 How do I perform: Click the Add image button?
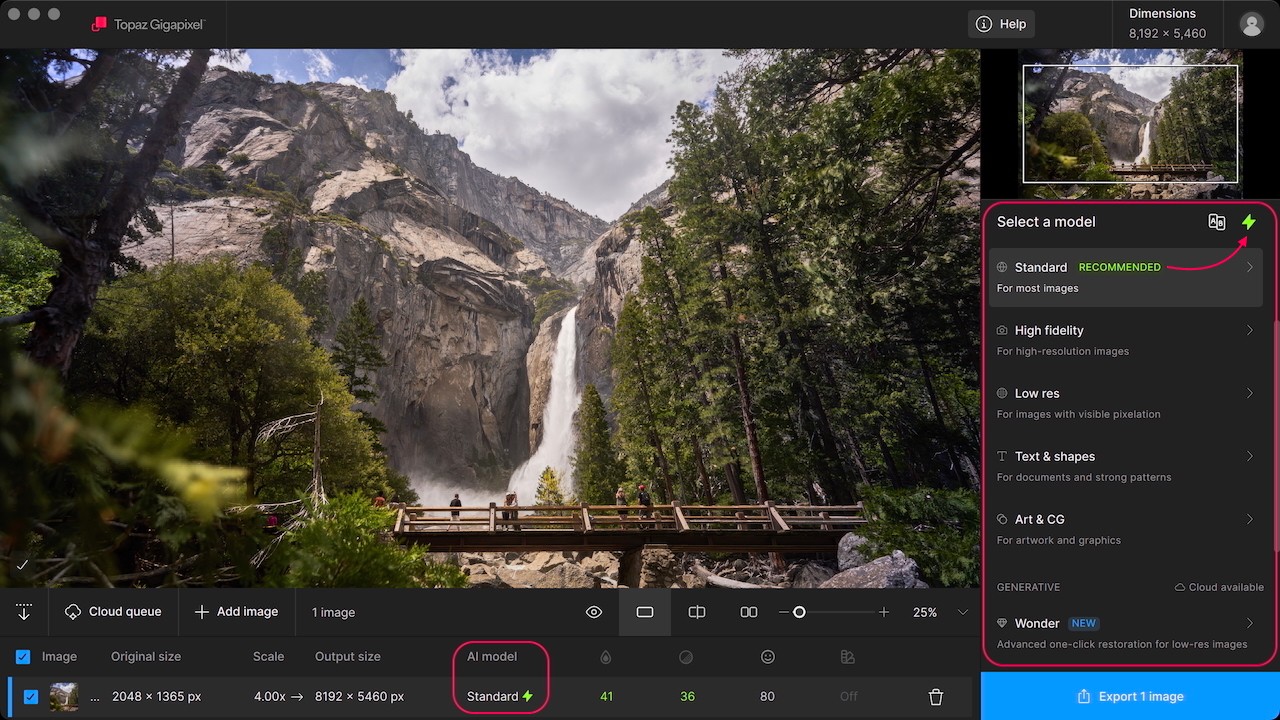(x=236, y=612)
